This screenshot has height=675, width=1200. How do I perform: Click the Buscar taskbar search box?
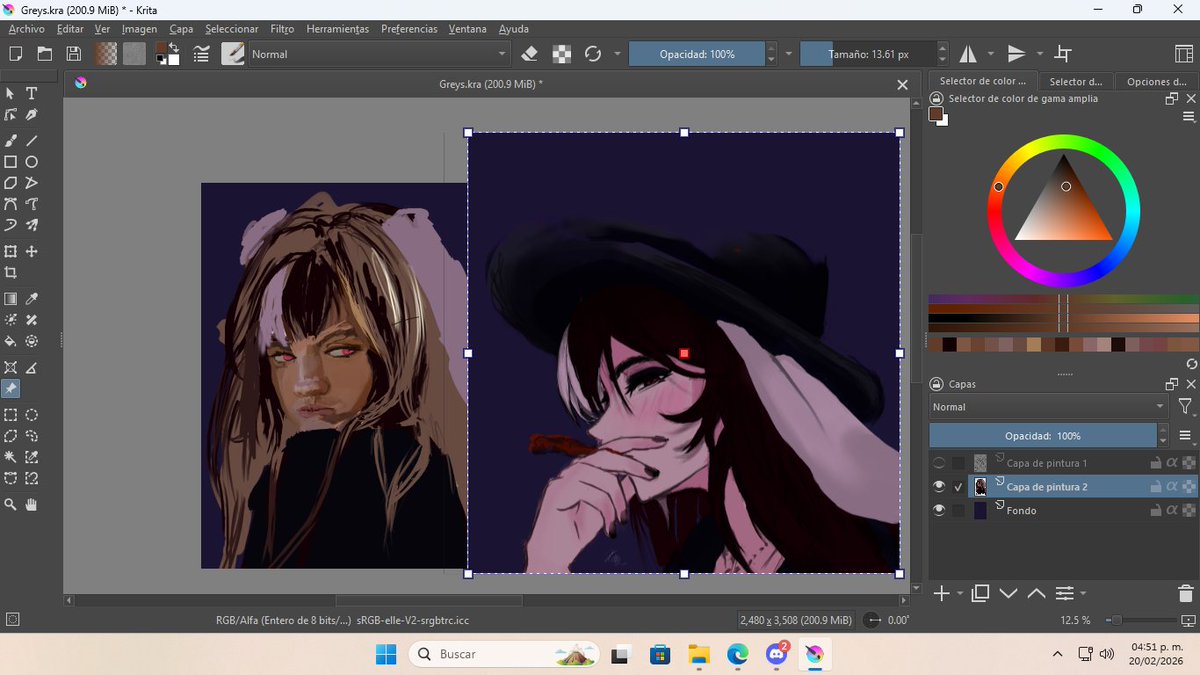point(505,655)
